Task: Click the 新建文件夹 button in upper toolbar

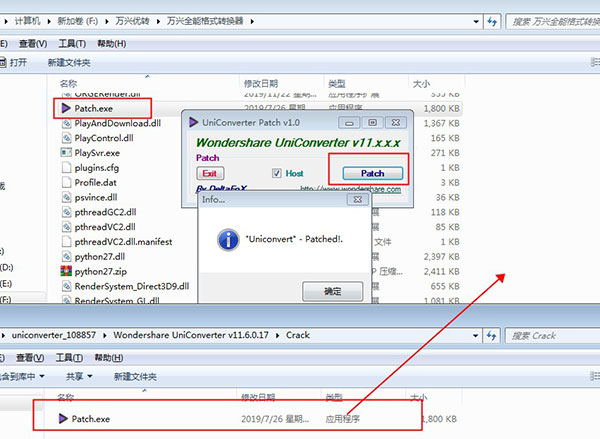Action: click(68, 63)
